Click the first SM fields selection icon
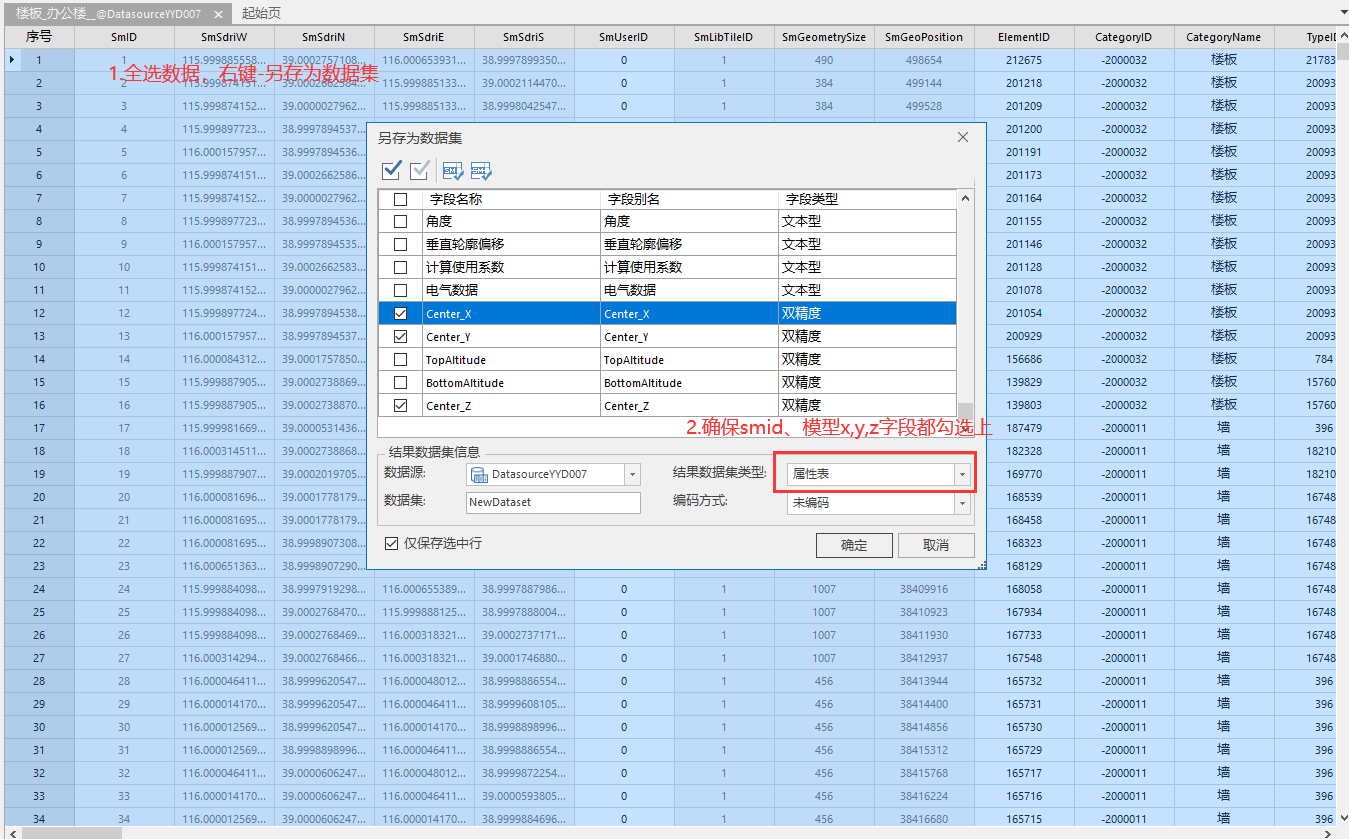The width and height of the screenshot is (1349, 839). pos(452,170)
